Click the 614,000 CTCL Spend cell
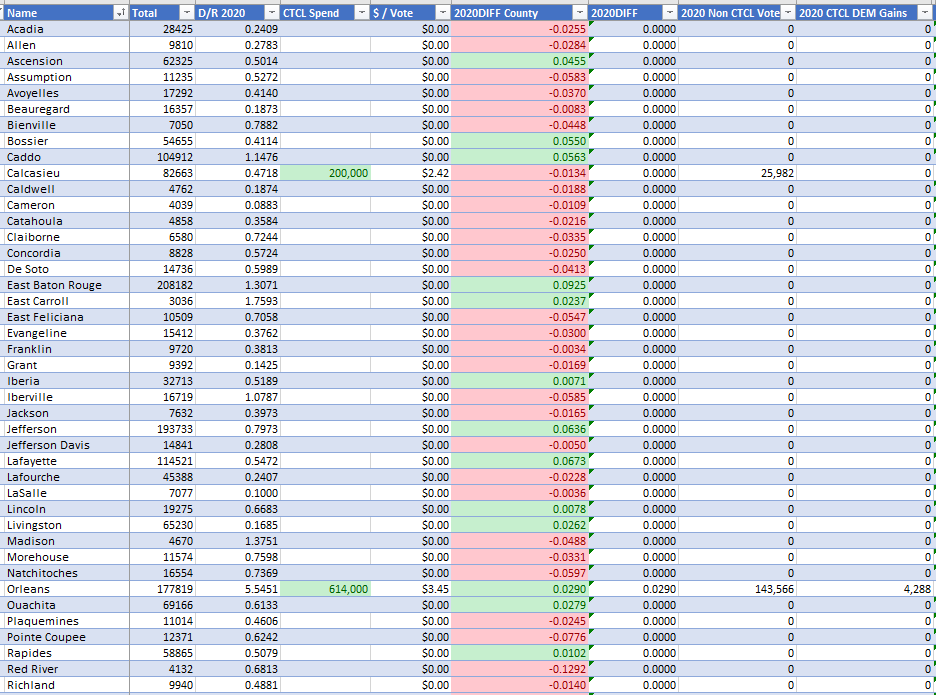This screenshot has height=695, width=936. (x=325, y=589)
